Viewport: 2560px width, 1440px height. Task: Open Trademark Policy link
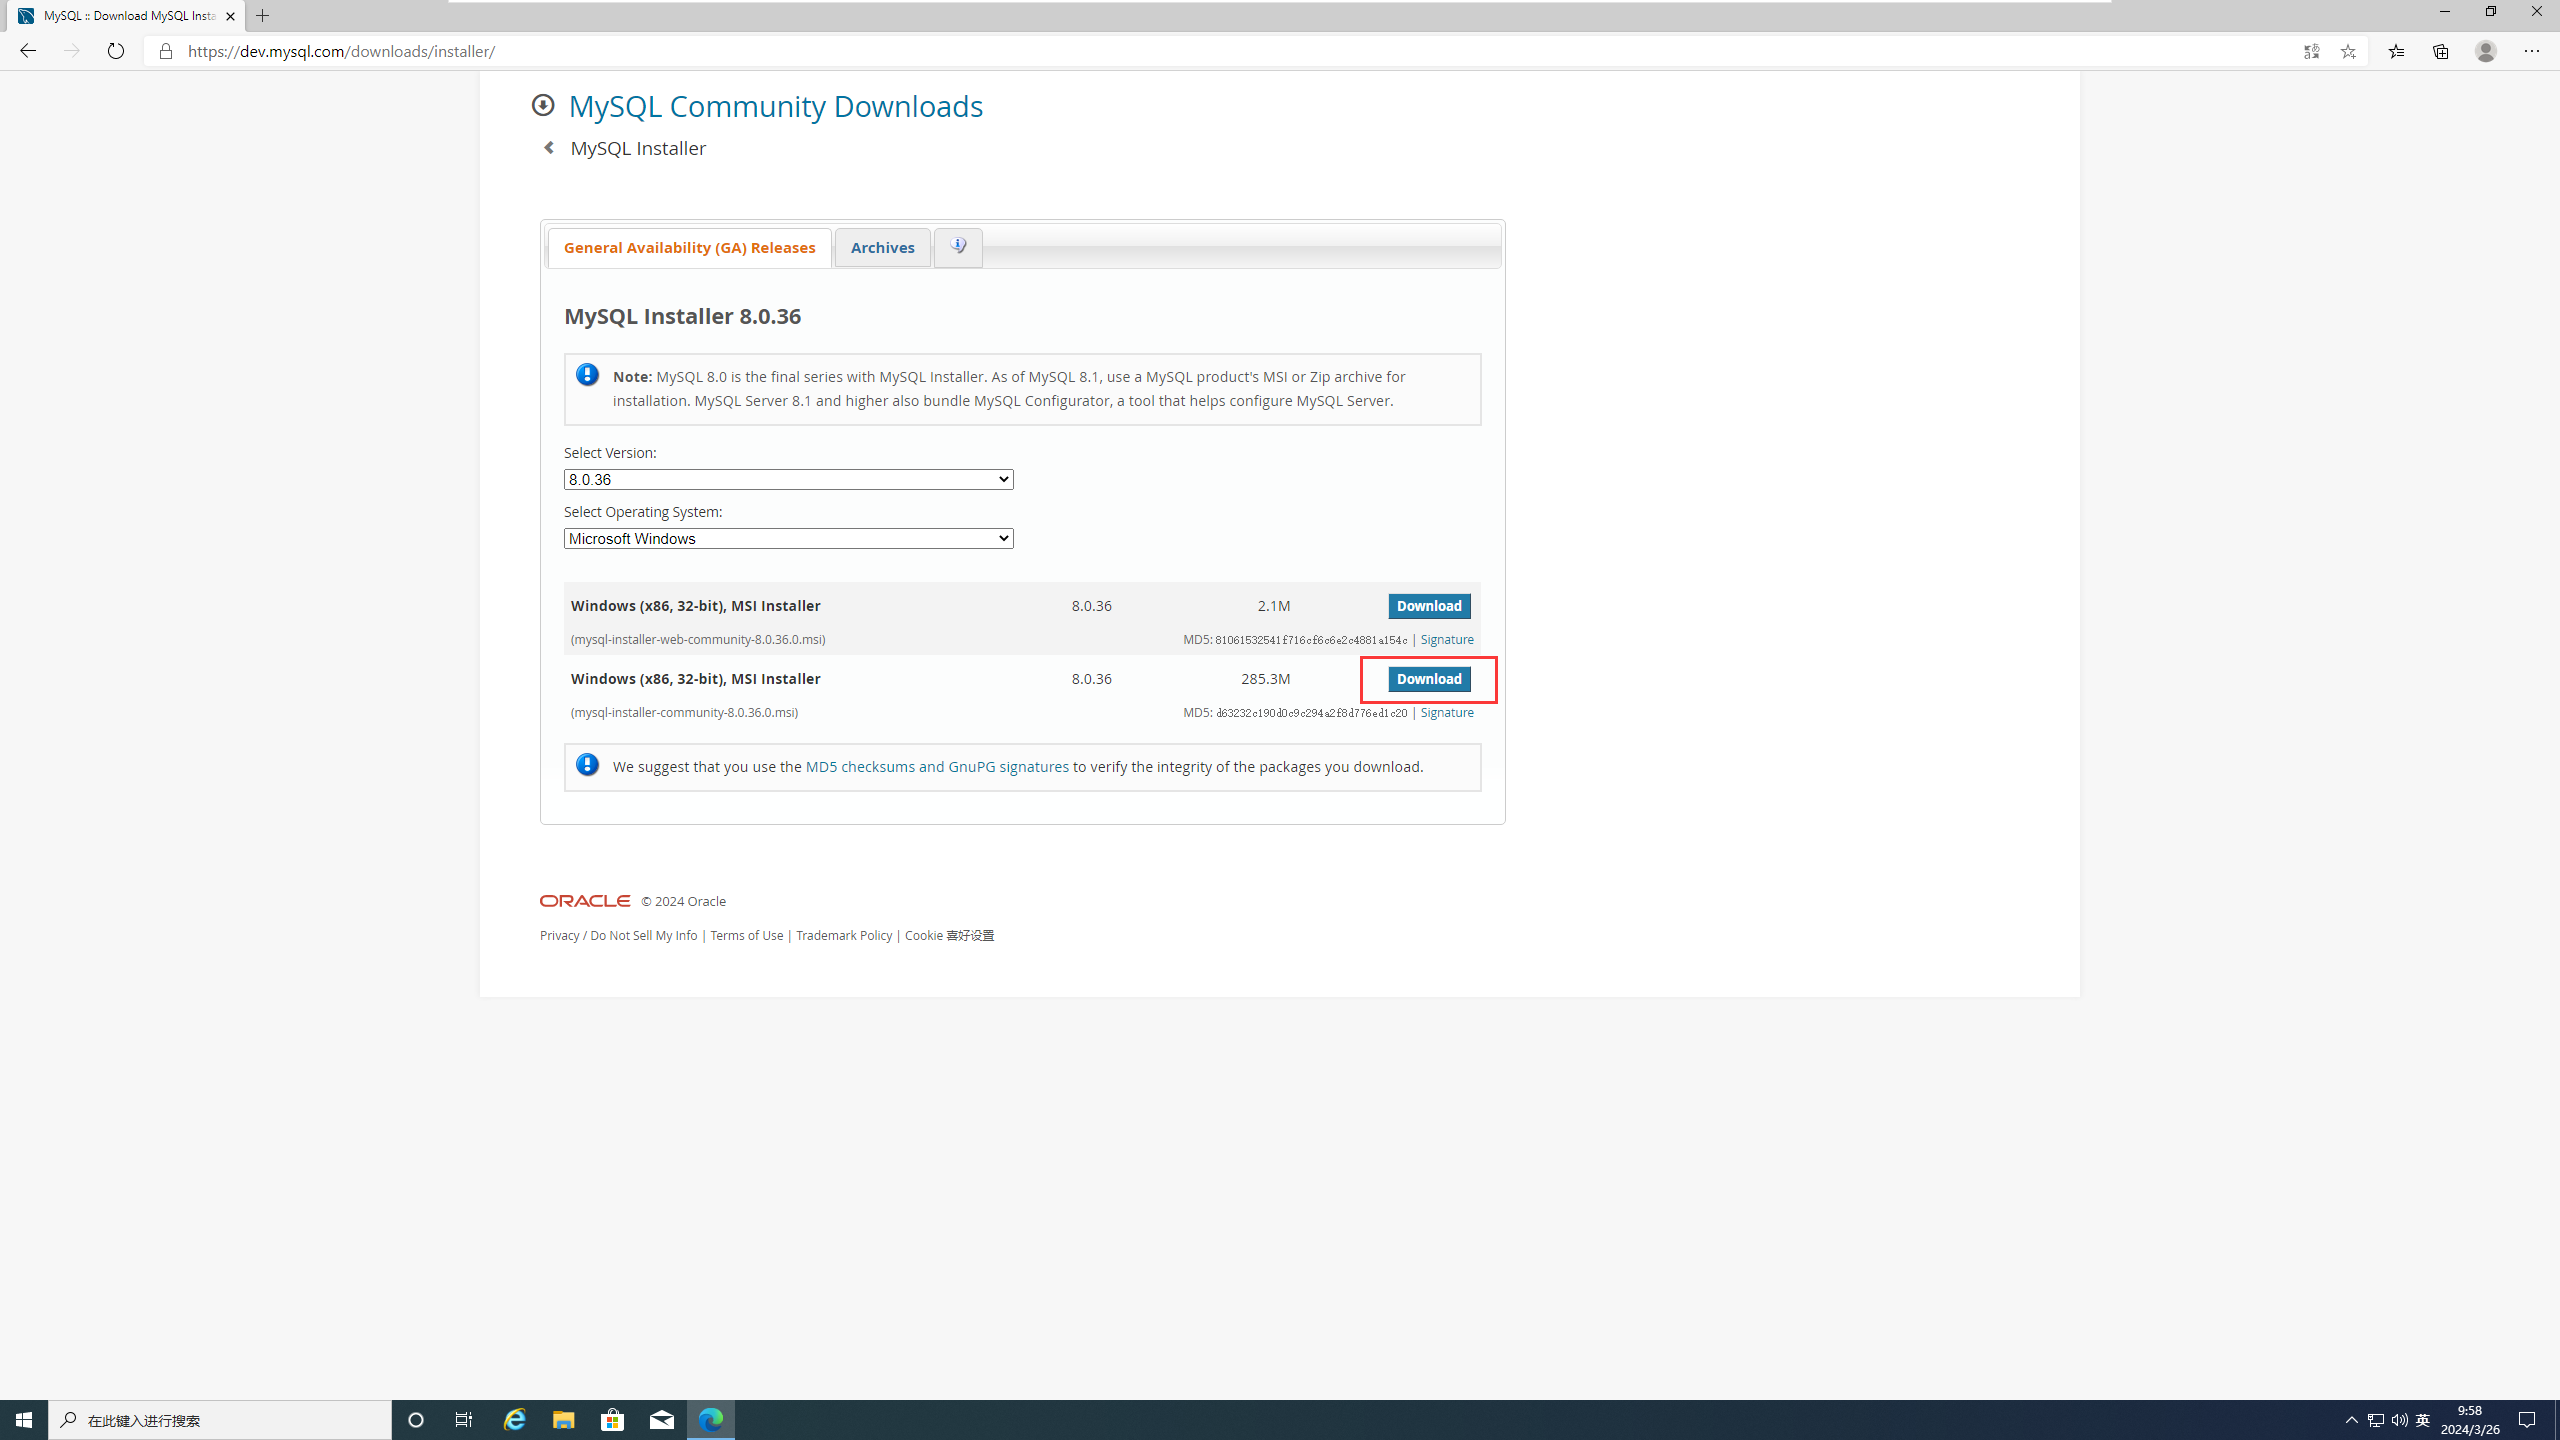(843, 935)
